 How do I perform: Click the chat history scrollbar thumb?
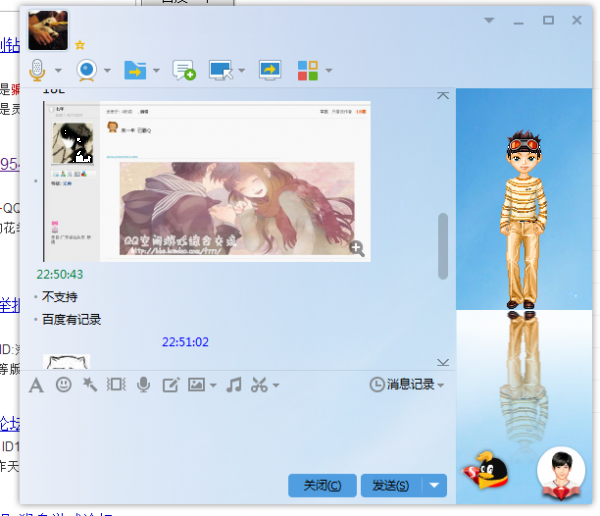[x=443, y=246]
